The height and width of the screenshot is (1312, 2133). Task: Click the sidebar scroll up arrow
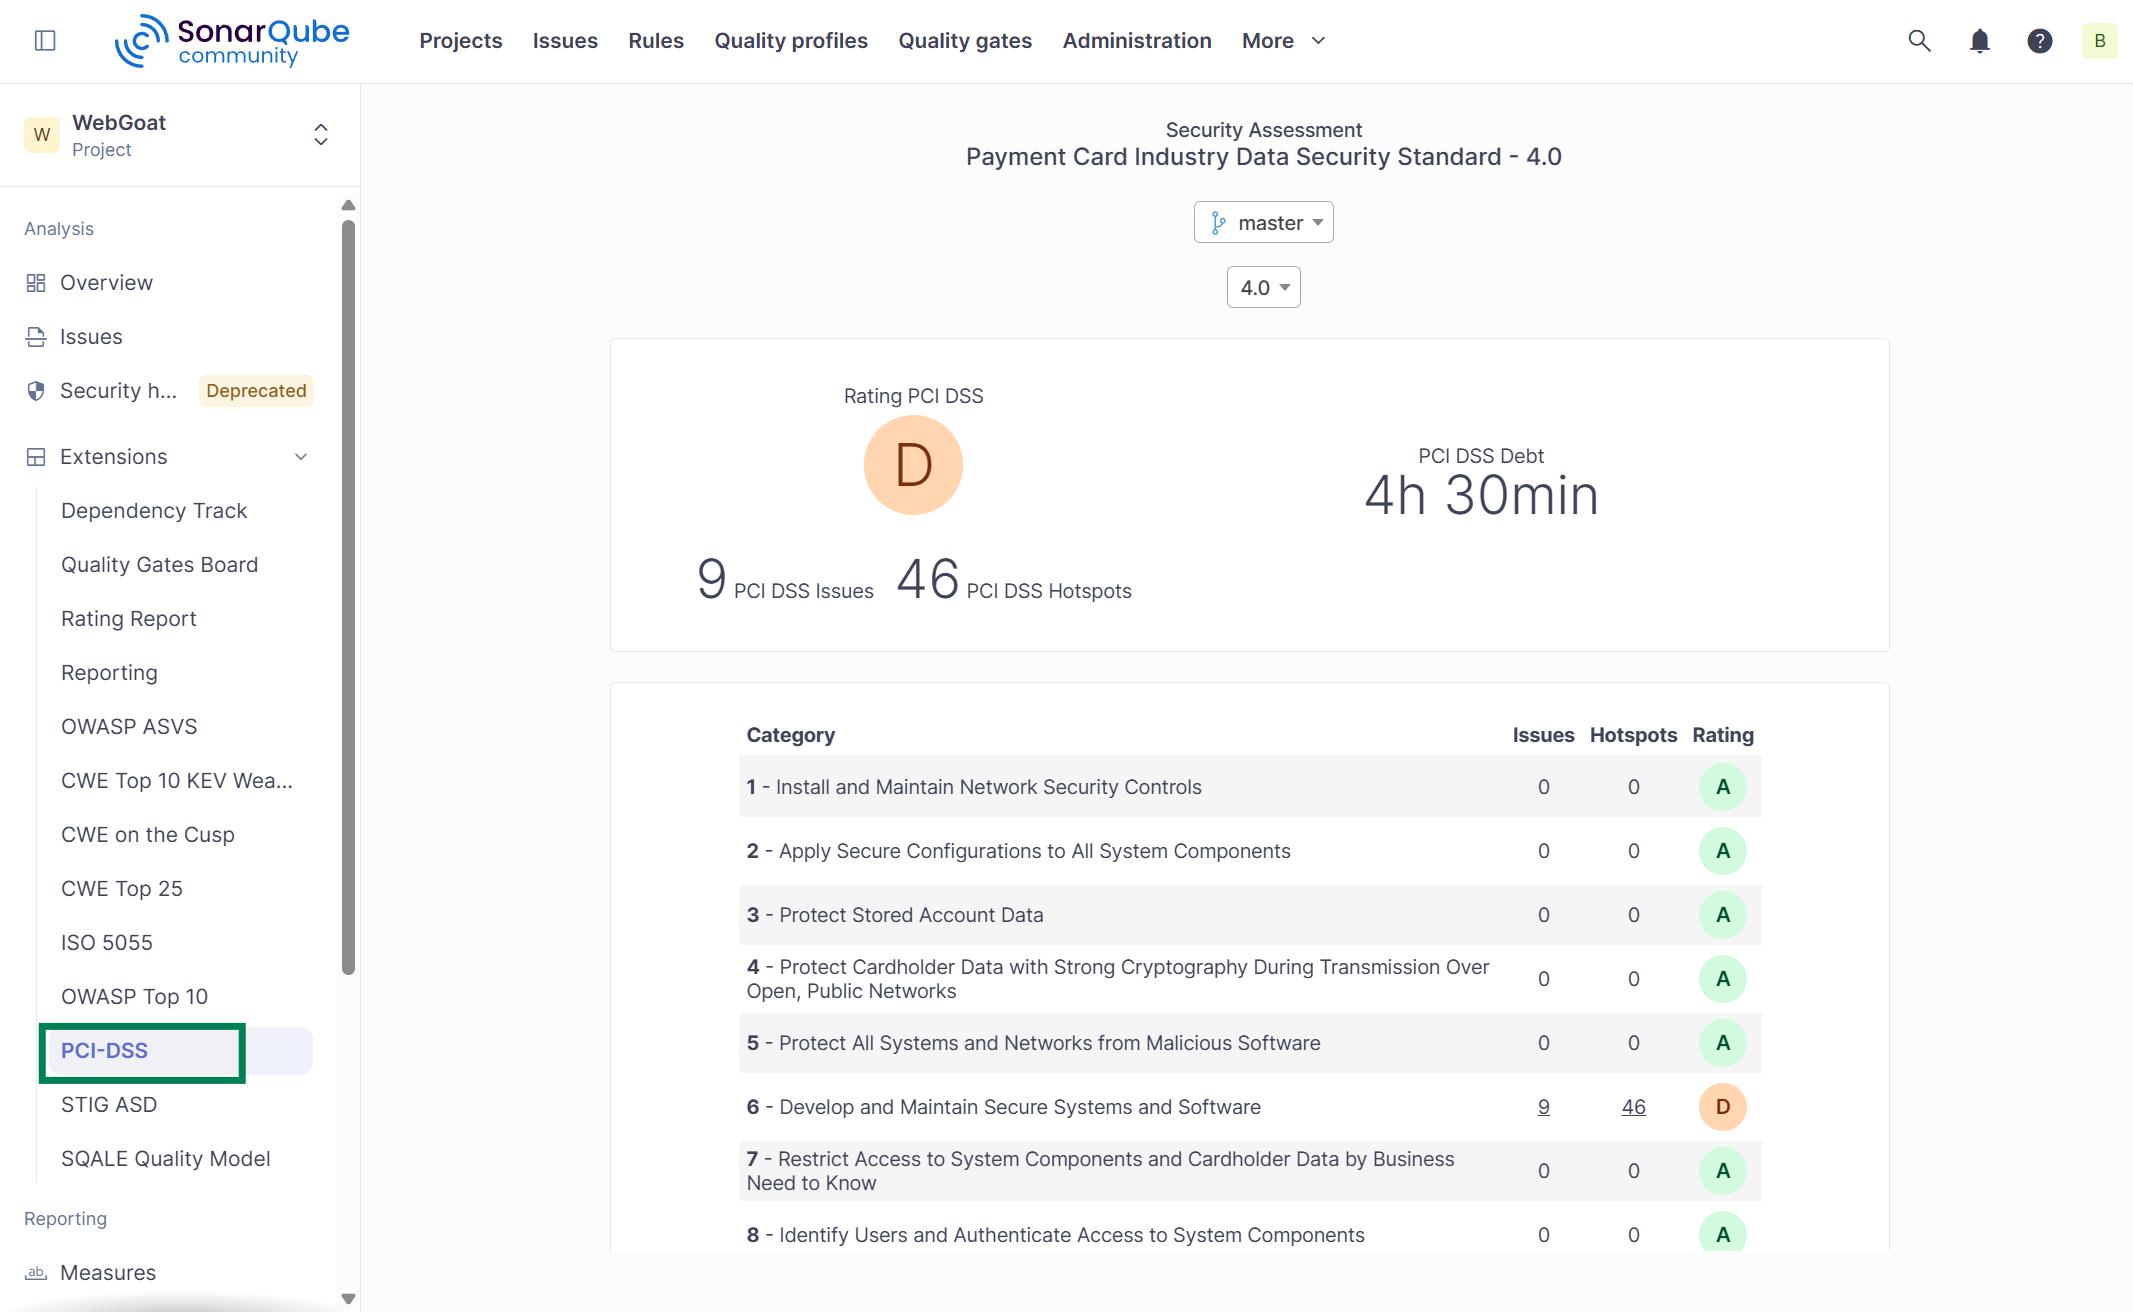(x=348, y=205)
